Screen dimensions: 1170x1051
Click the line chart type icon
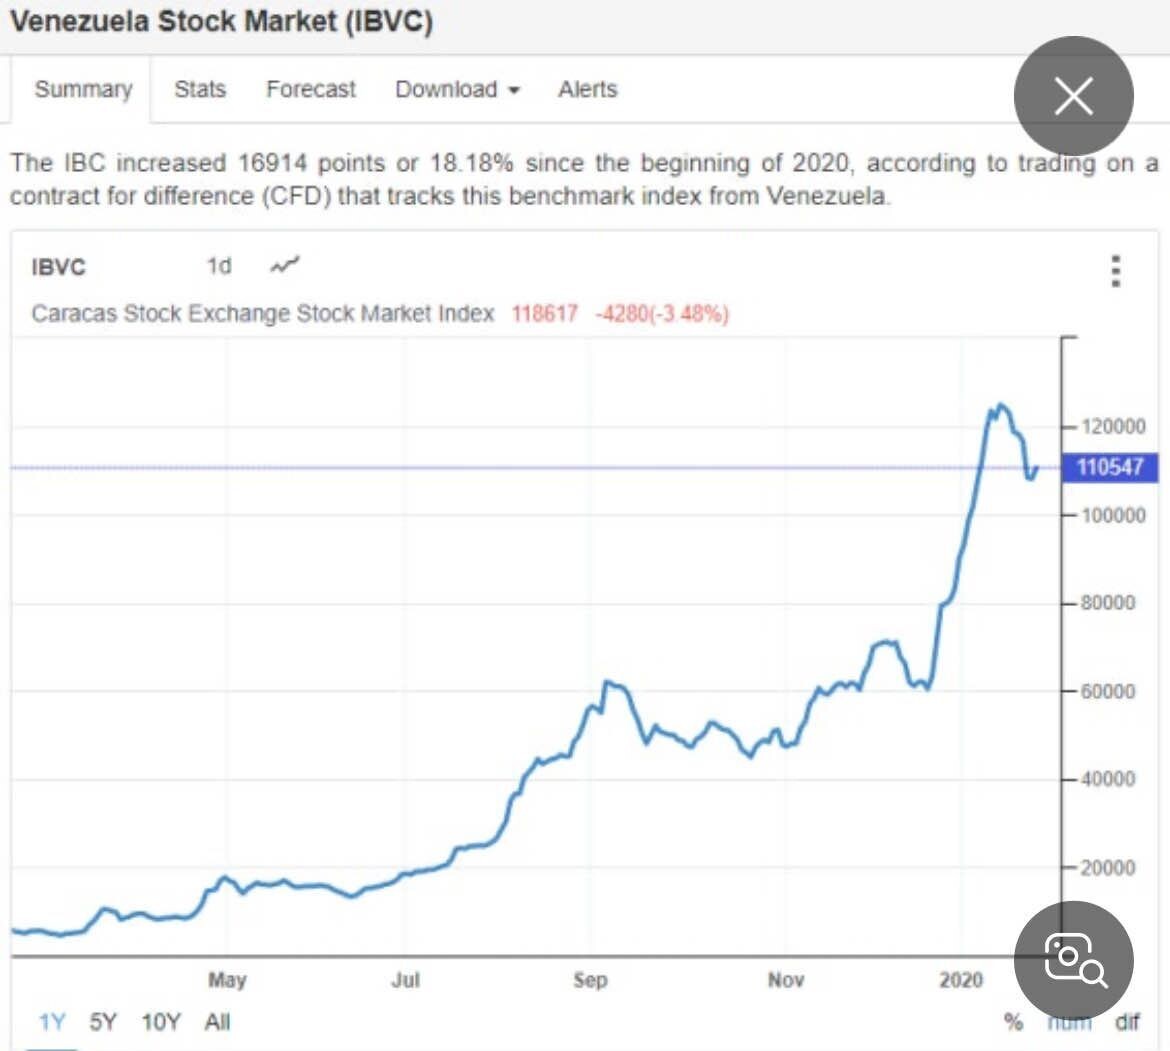285,265
